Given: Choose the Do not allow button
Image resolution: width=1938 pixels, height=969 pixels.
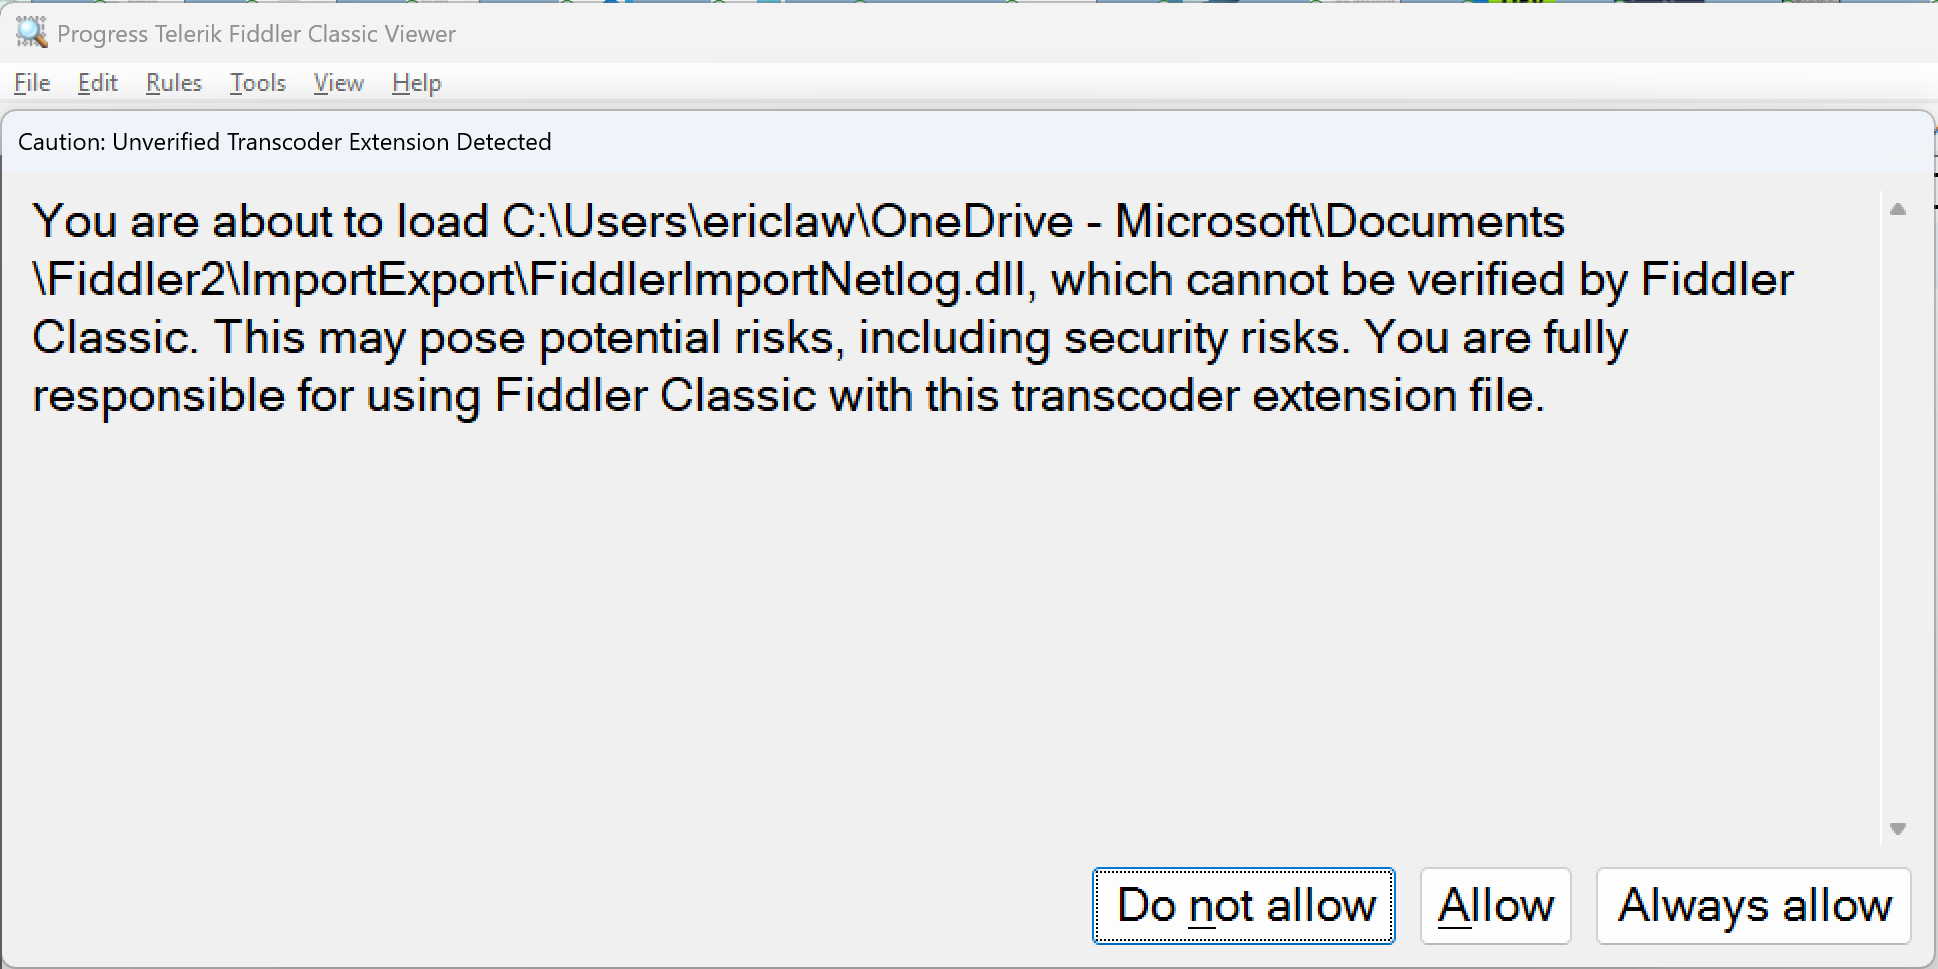Looking at the screenshot, I should (x=1244, y=906).
